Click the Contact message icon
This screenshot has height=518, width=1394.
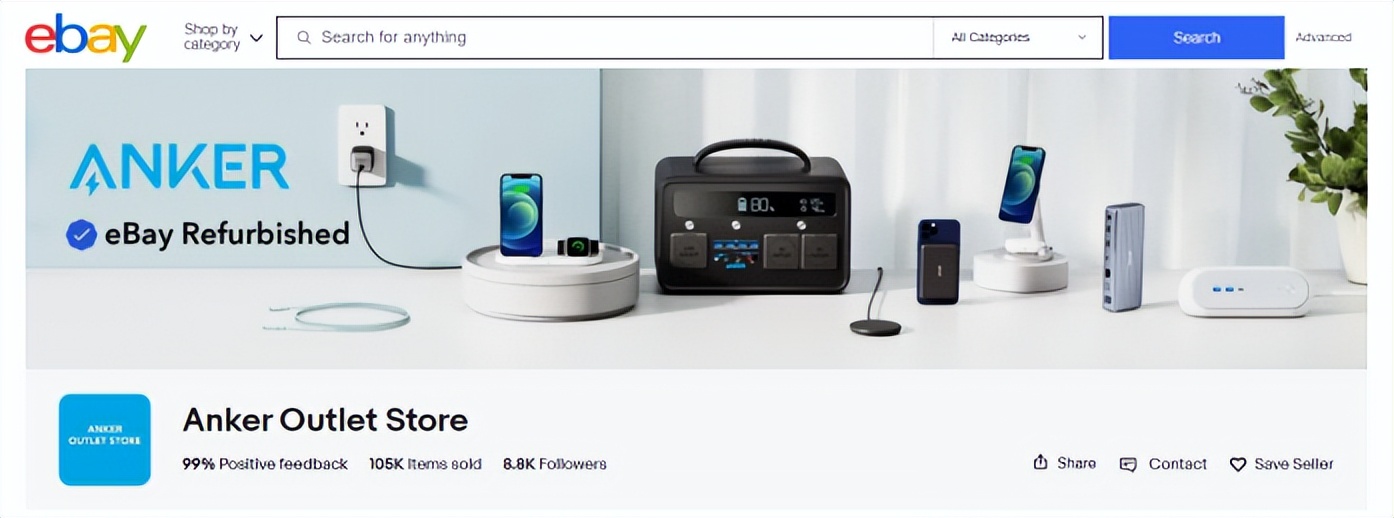pyautogui.click(x=1128, y=464)
